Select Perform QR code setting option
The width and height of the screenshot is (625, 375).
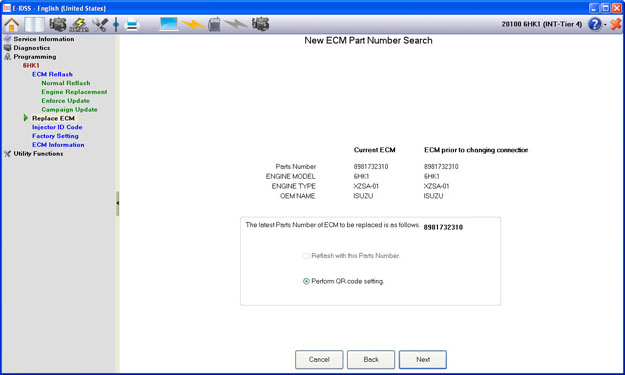(x=306, y=281)
